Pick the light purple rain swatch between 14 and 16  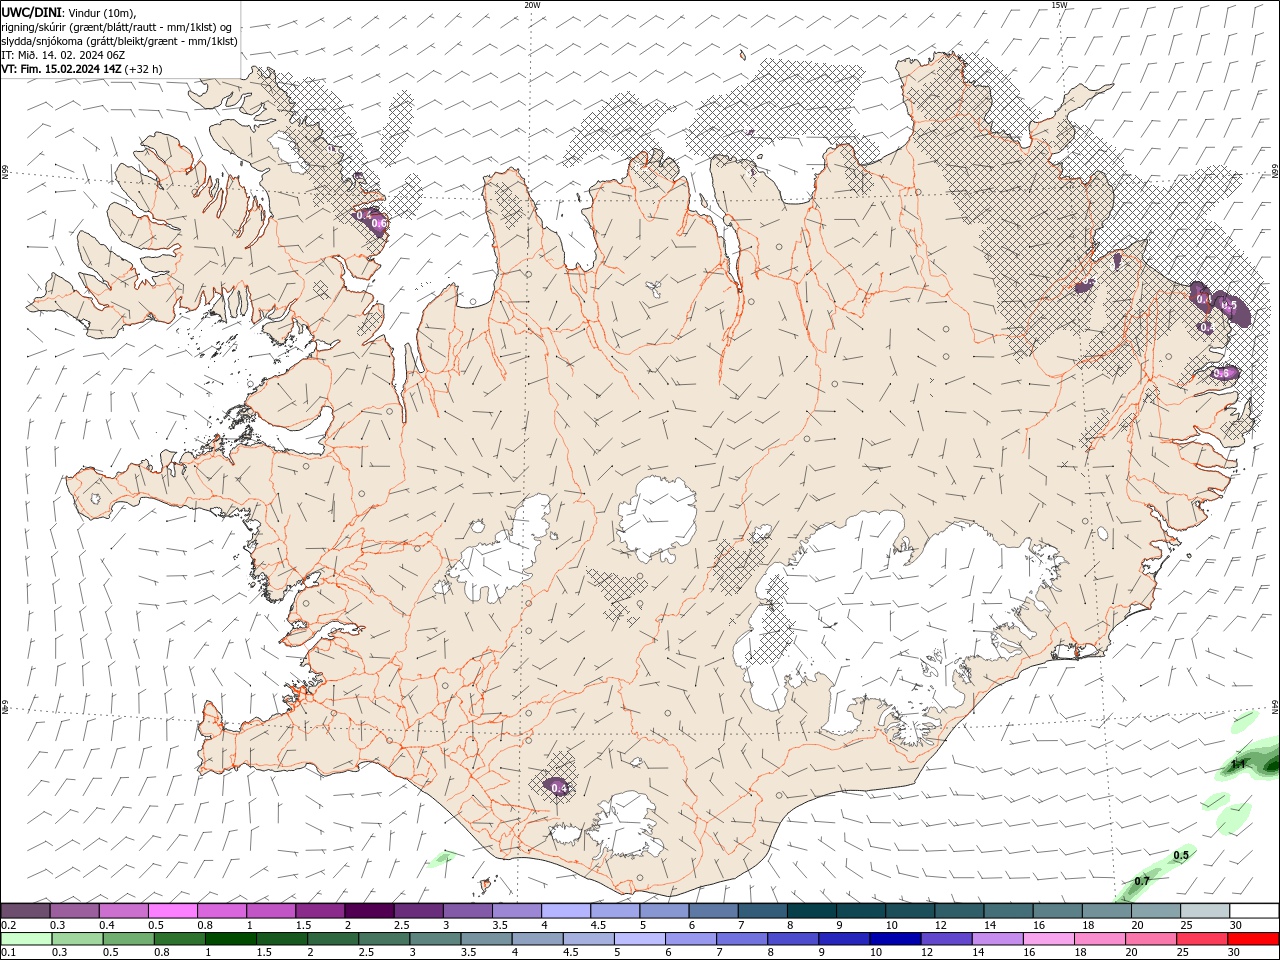[x=998, y=939]
